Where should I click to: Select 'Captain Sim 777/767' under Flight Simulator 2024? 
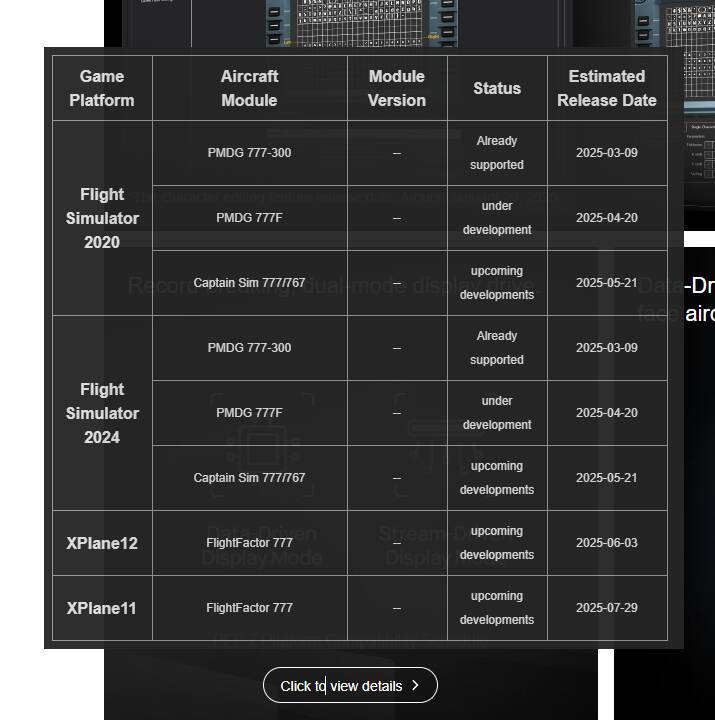click(x=249, y=478)
